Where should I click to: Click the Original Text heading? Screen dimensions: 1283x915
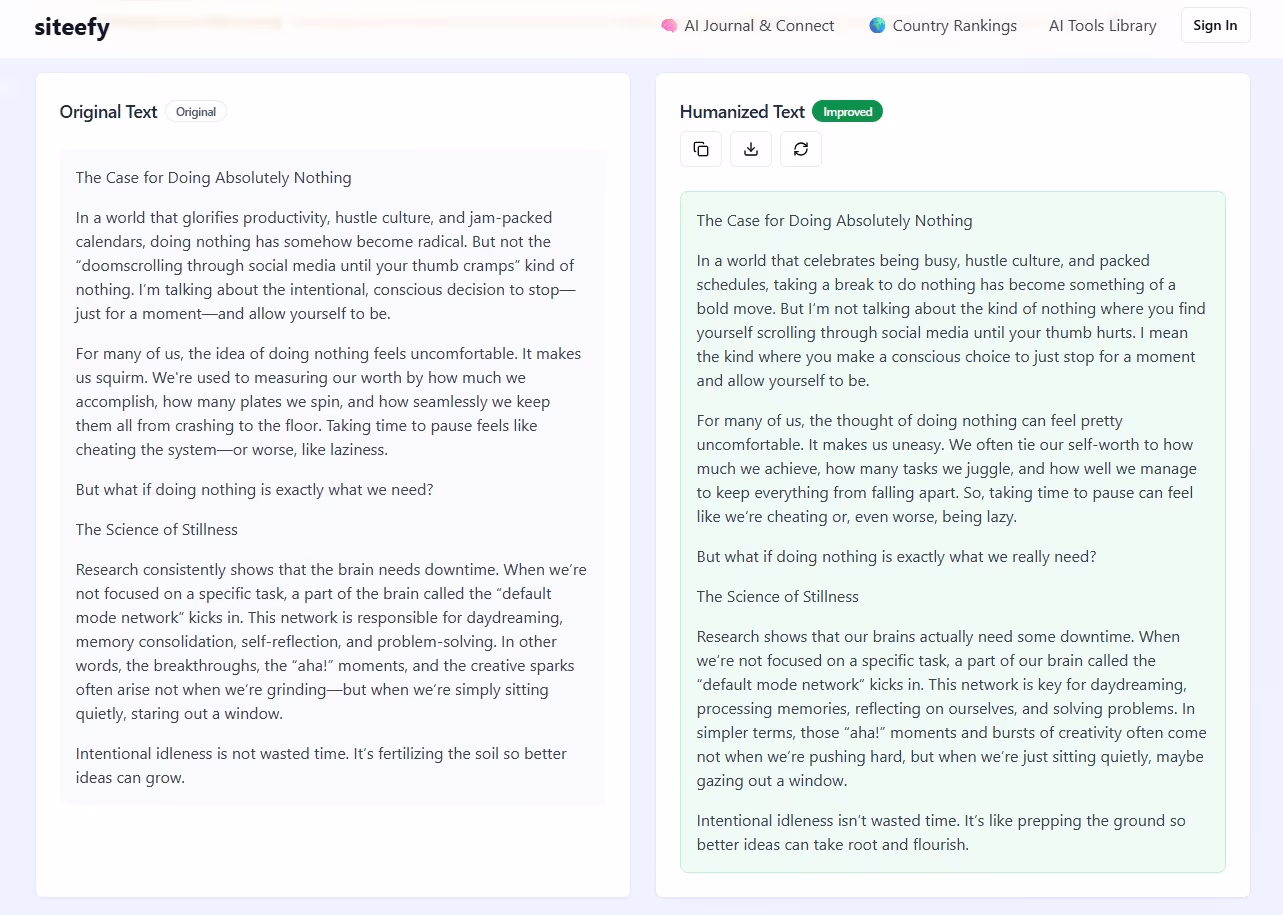(x=108, y=111)
